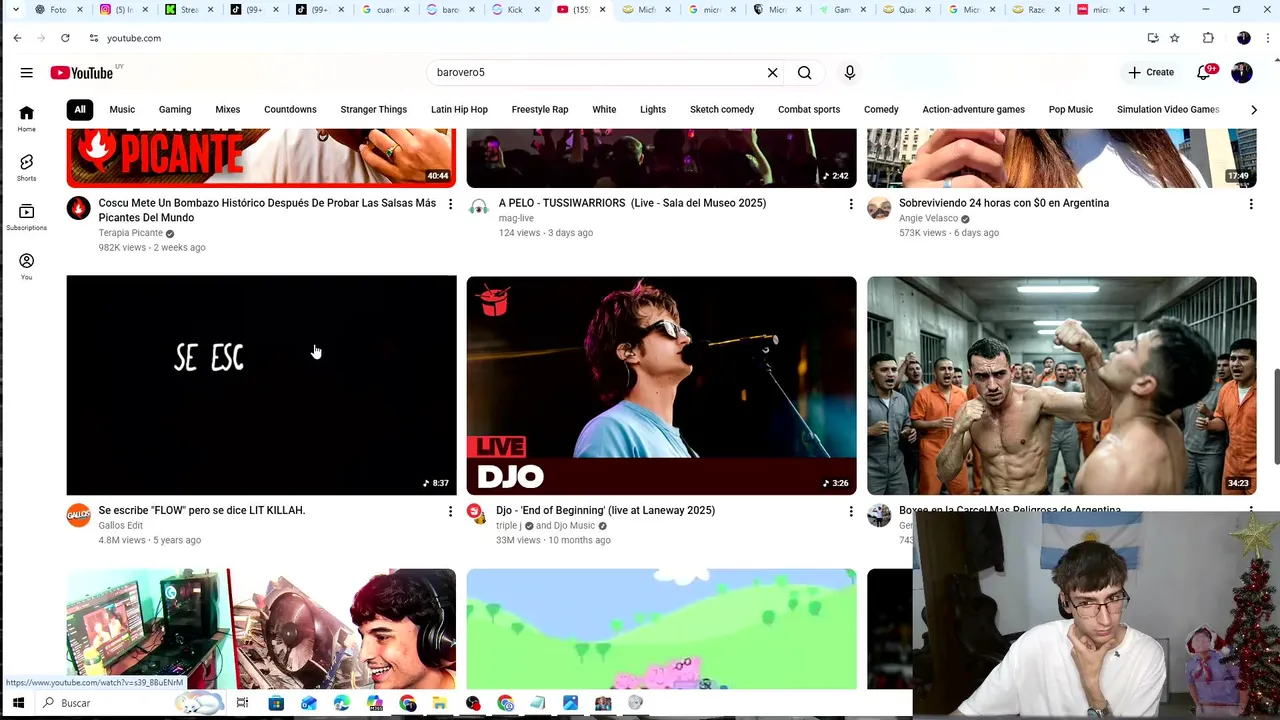
Task: Open the YouTube guide hamburger menu
Action: 26,72
